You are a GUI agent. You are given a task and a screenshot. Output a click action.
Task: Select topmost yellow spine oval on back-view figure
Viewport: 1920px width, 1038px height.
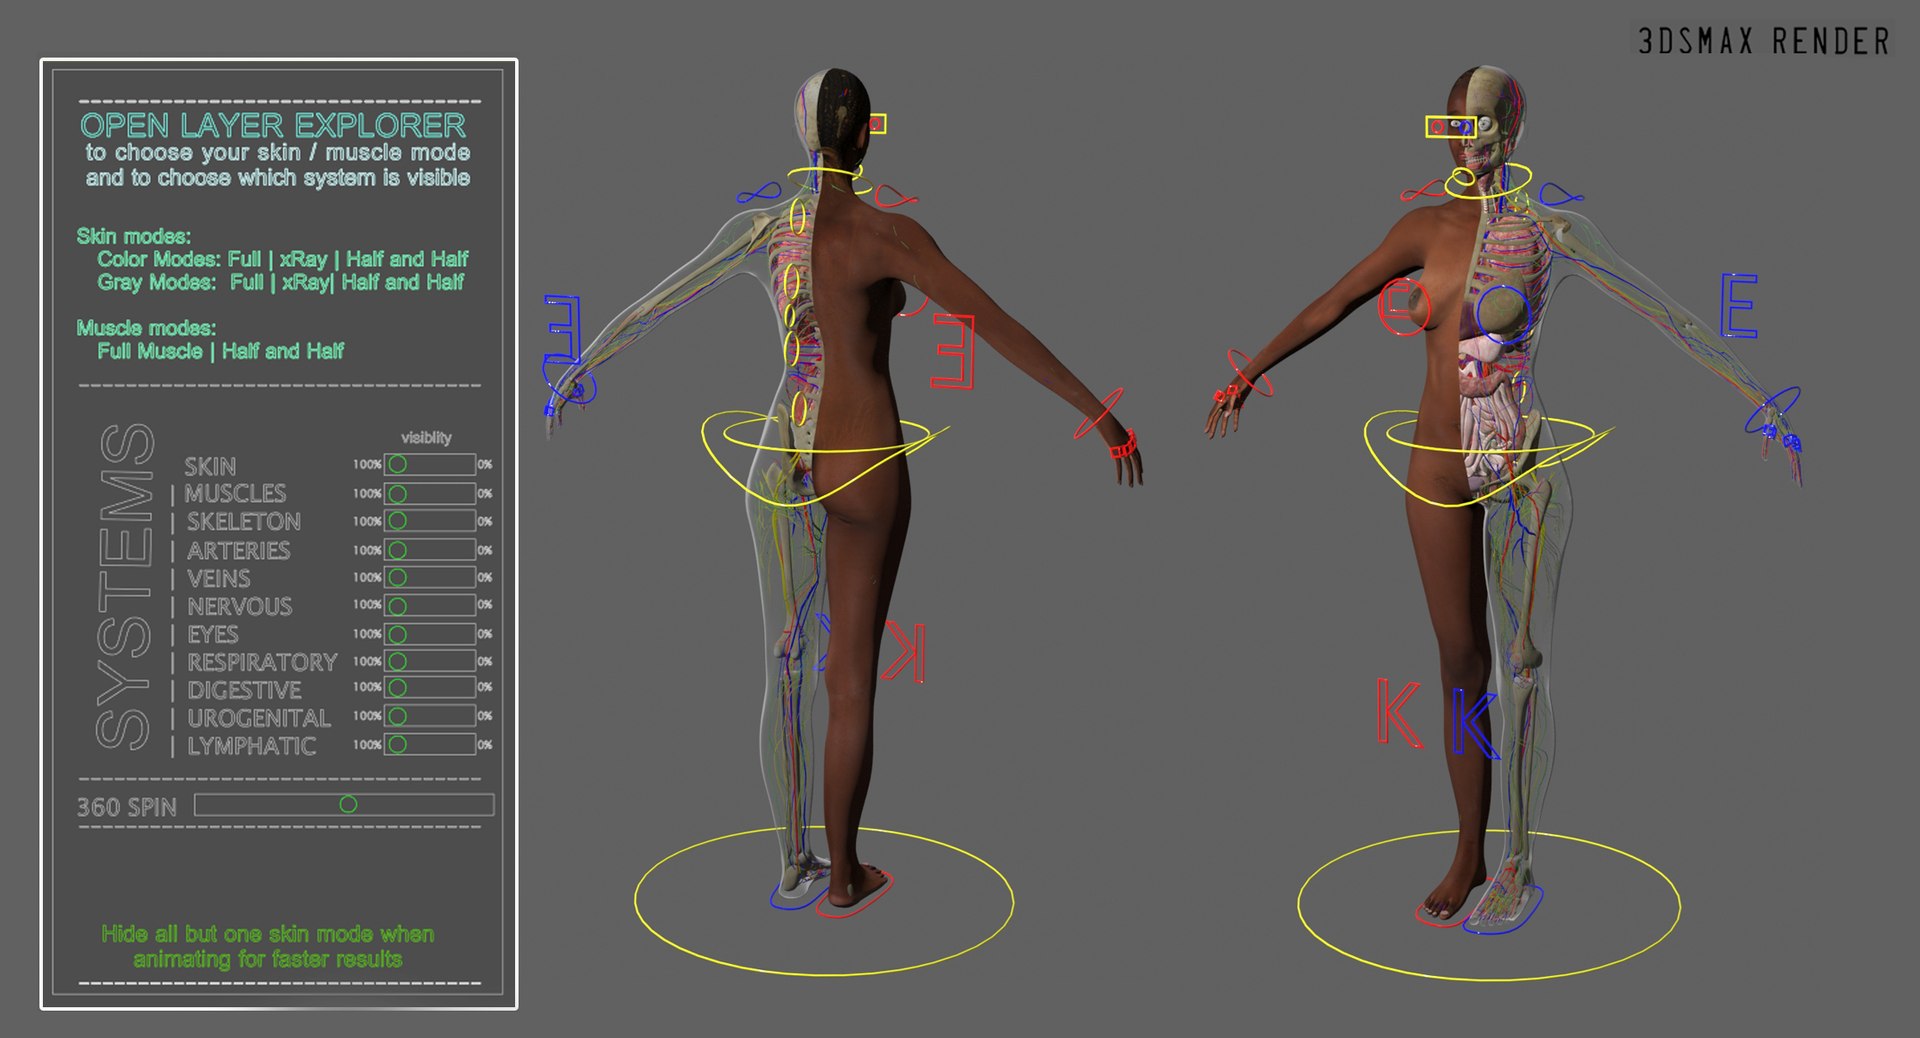(799, 216)
